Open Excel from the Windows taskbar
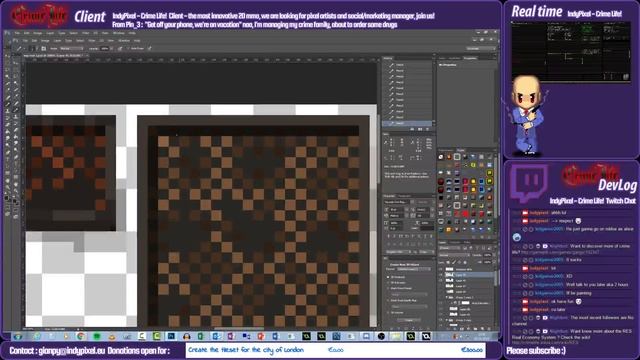The height and width of the screenshot is (360, 640). click(x=200, y=336)
